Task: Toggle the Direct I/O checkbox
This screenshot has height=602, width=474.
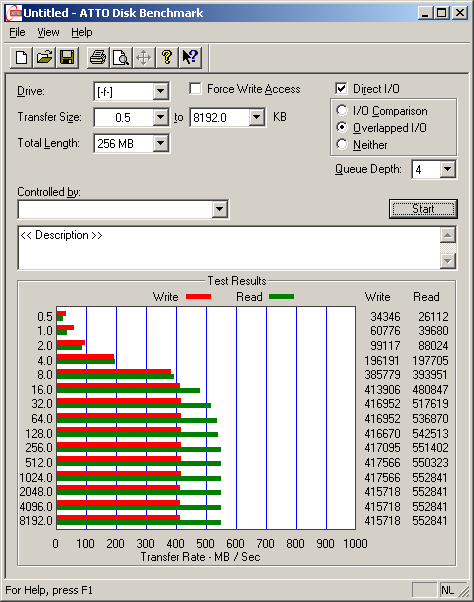Action: pos(341,89)
